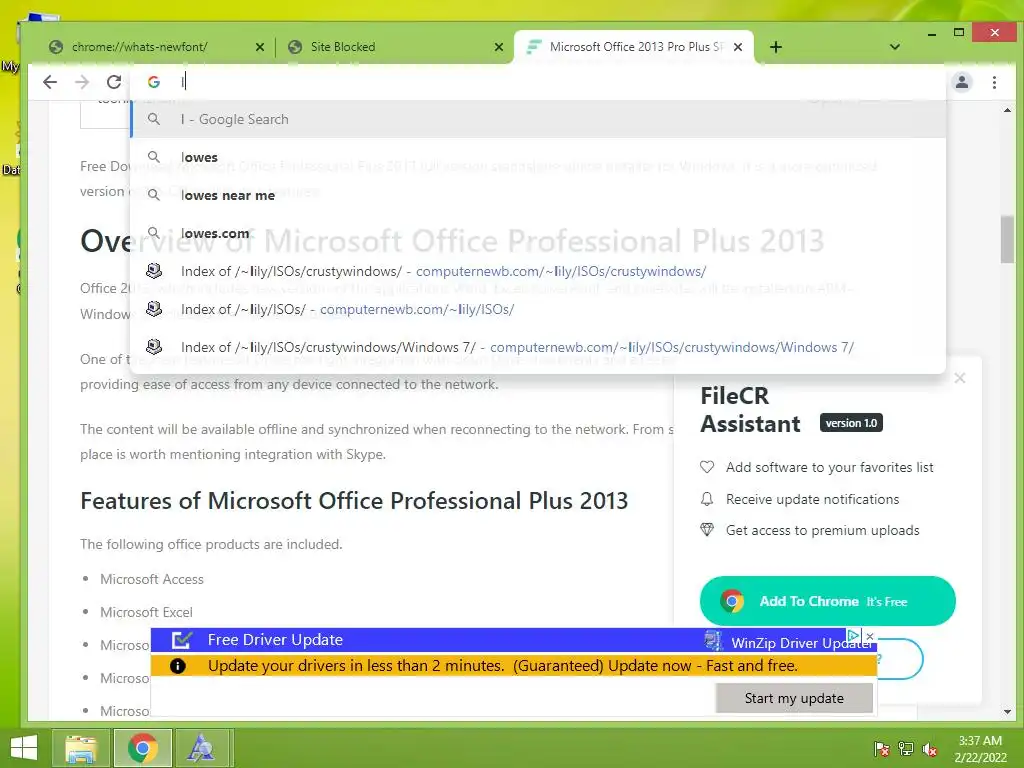Image resolution: width=1024 pixels, height=768 pixels.
Task: Close the Microsoft Office 2013 tab
Action: [x=738, y=47]
